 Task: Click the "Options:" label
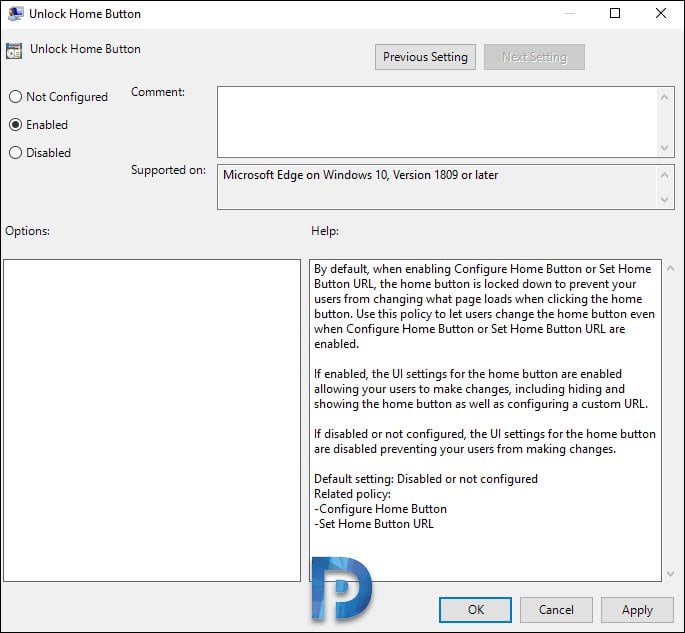27,231
